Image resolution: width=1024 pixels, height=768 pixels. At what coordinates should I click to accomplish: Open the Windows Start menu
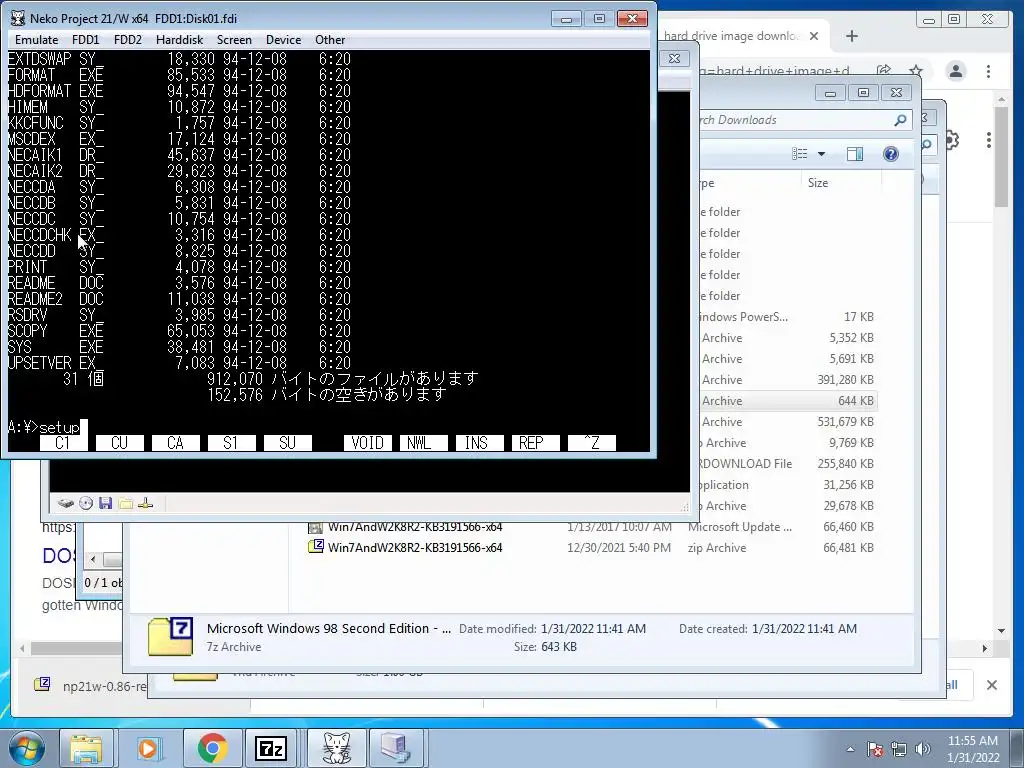click(x=27, y=748)
